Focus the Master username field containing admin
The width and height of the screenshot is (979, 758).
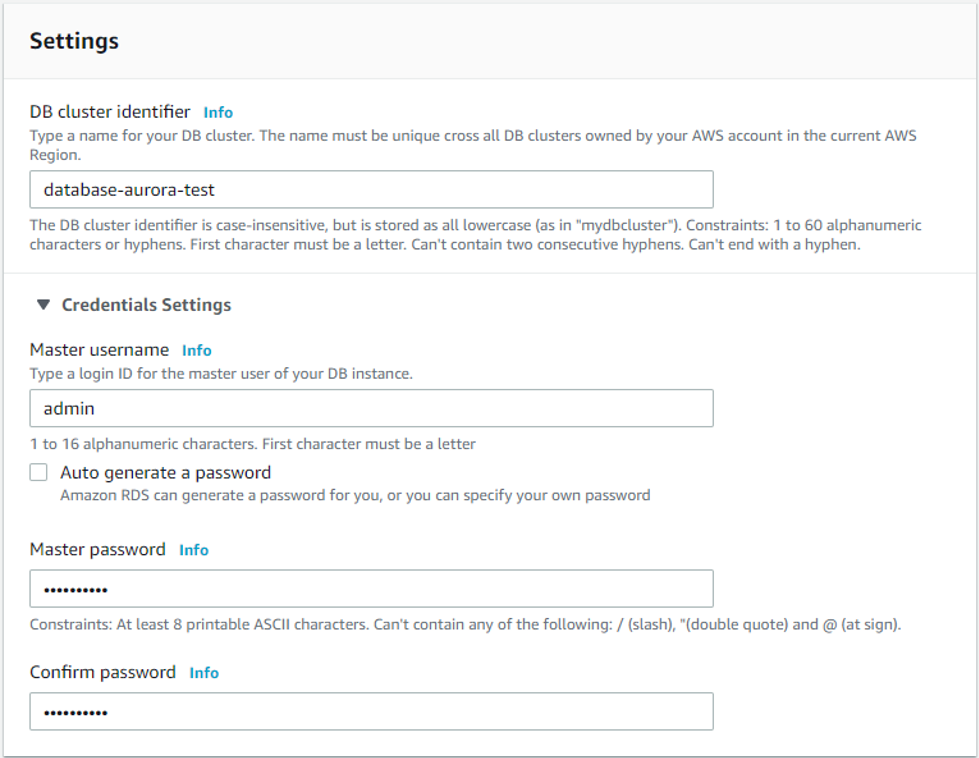click(x=371, y=408)
